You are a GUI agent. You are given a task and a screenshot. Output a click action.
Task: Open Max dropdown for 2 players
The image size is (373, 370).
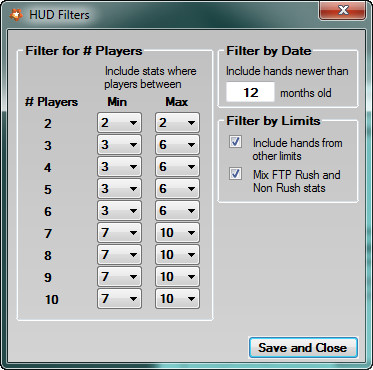point(177,123)
